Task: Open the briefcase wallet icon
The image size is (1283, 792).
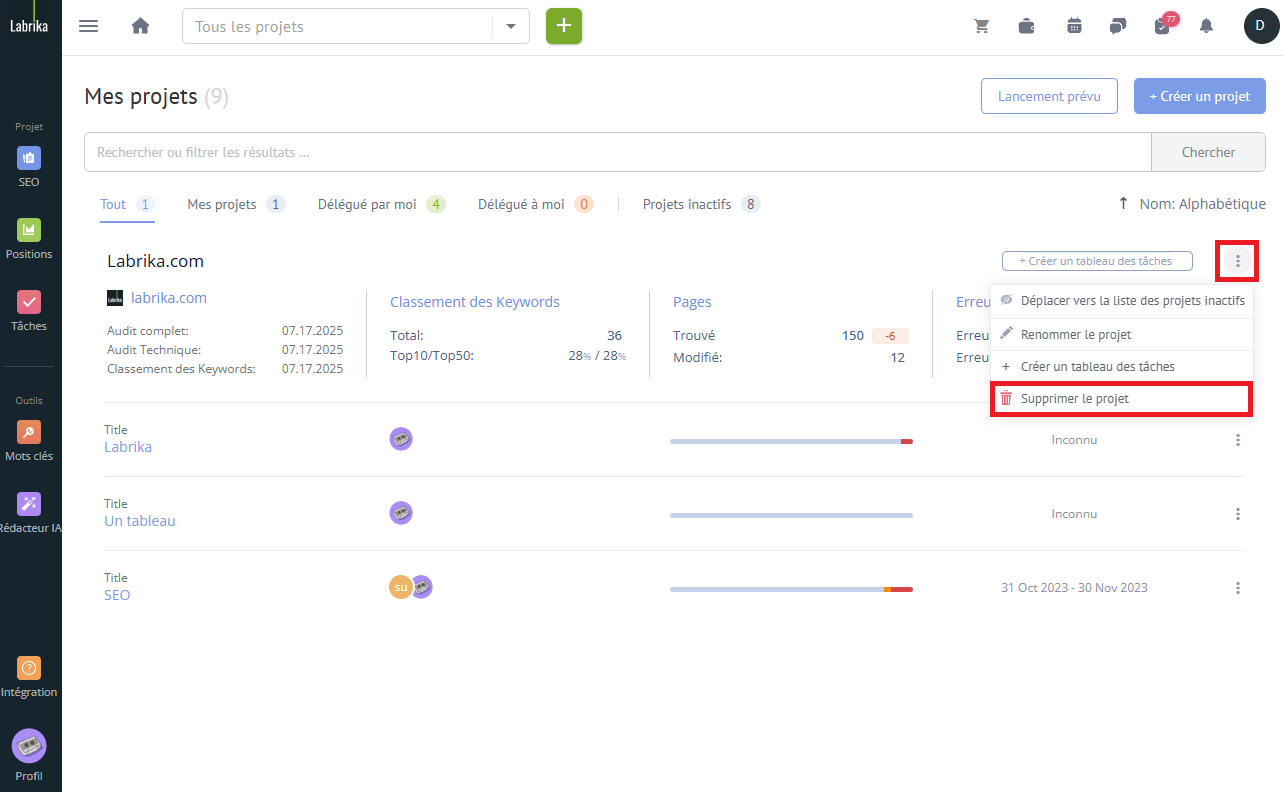Action: [x=1027, y=26]
